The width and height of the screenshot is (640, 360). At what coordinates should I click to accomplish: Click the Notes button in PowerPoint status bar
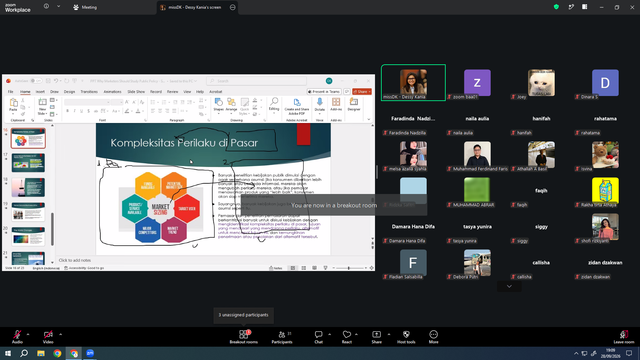click(276, 268)
